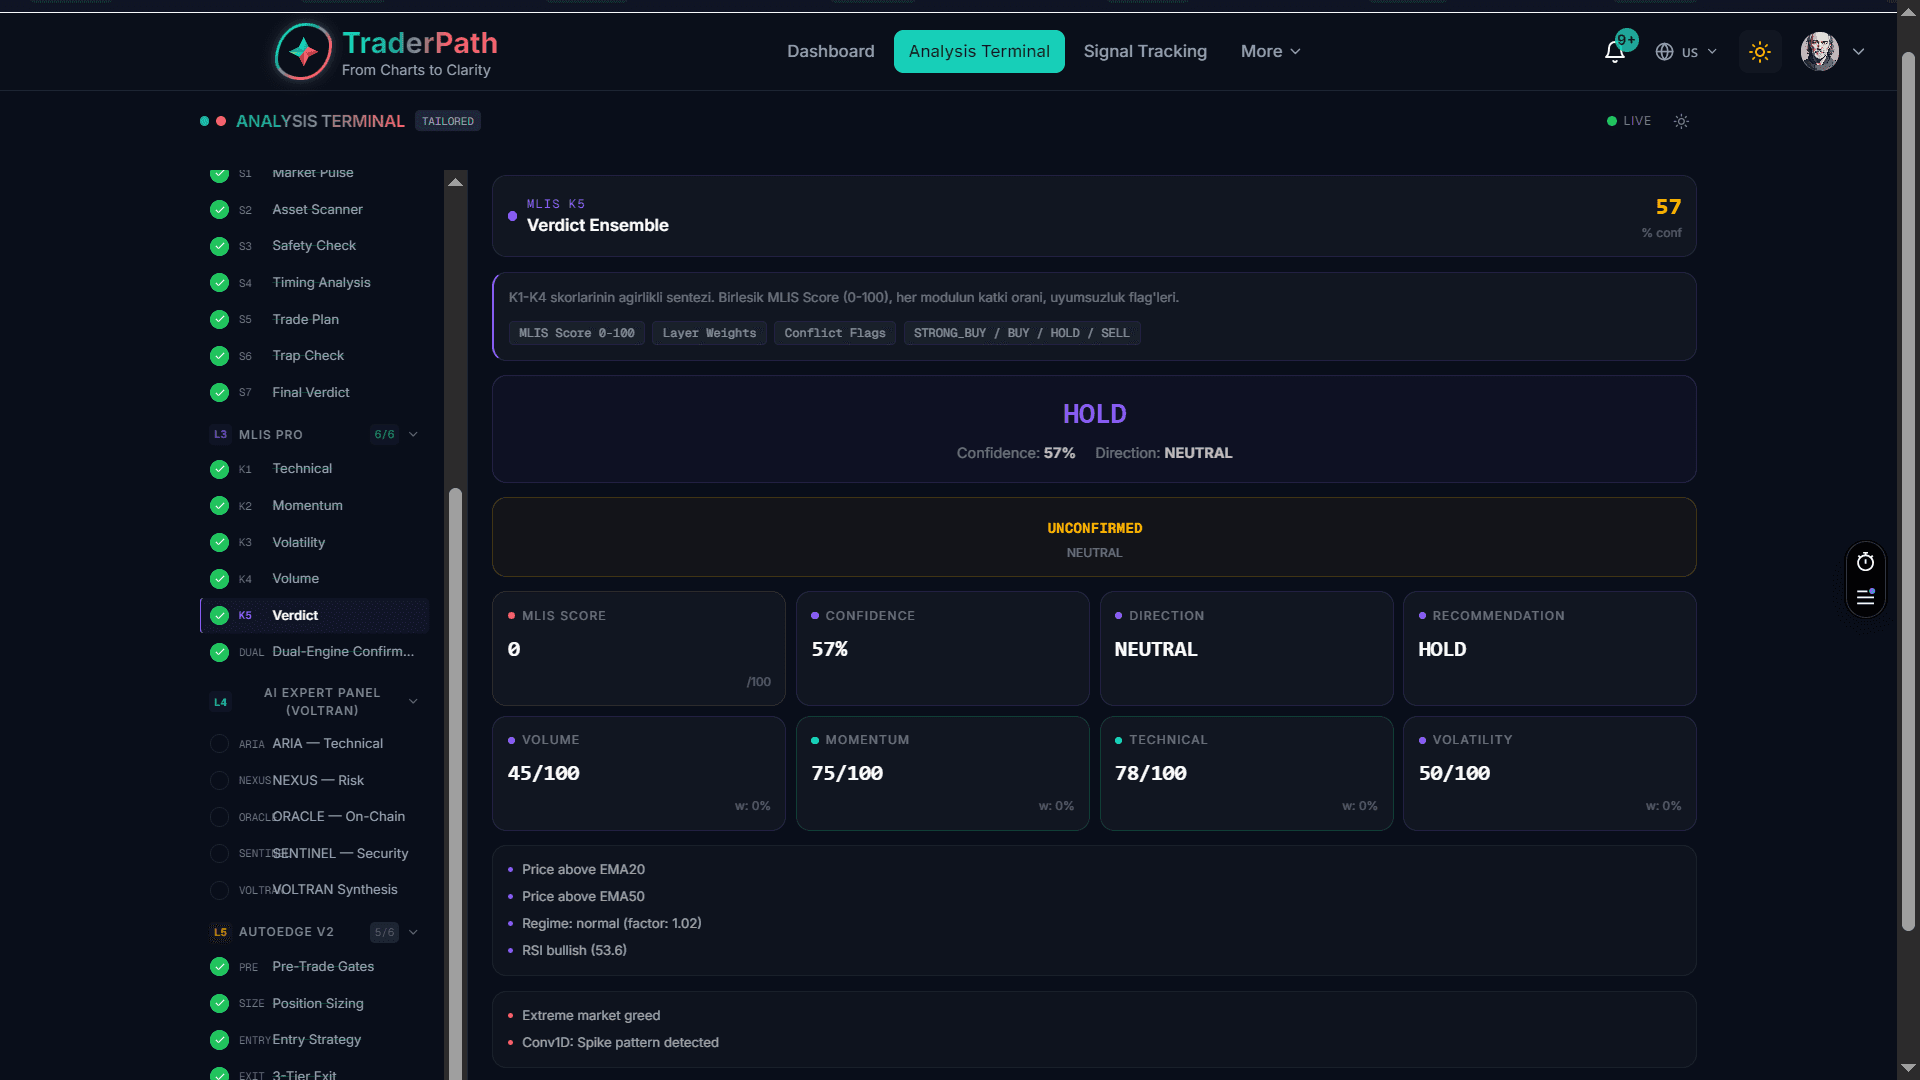
Task: Toggle the light theme sun icon
Action: (1760, 52)
